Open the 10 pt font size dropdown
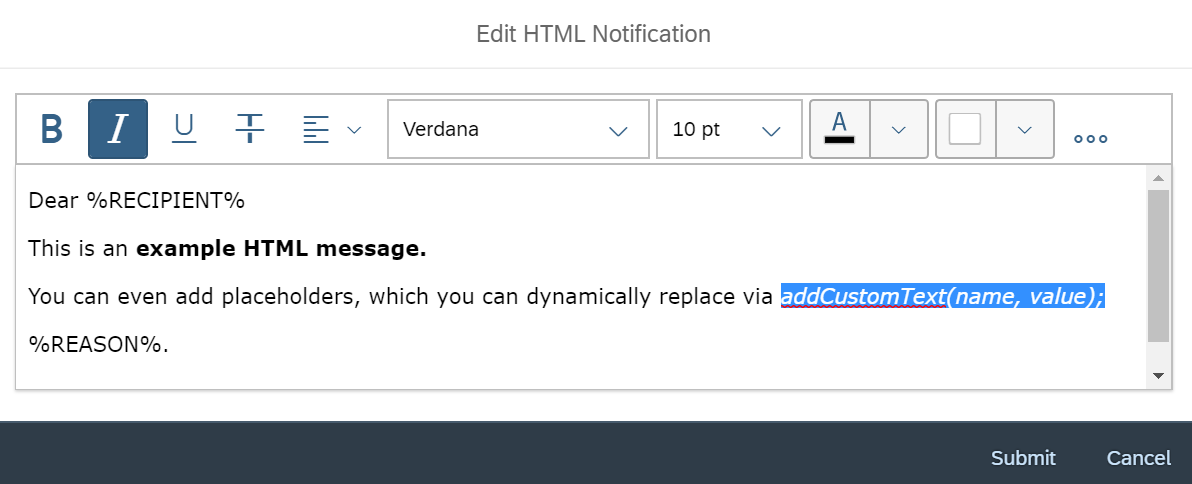This screenshot has width=1192, height=484. 729,129
